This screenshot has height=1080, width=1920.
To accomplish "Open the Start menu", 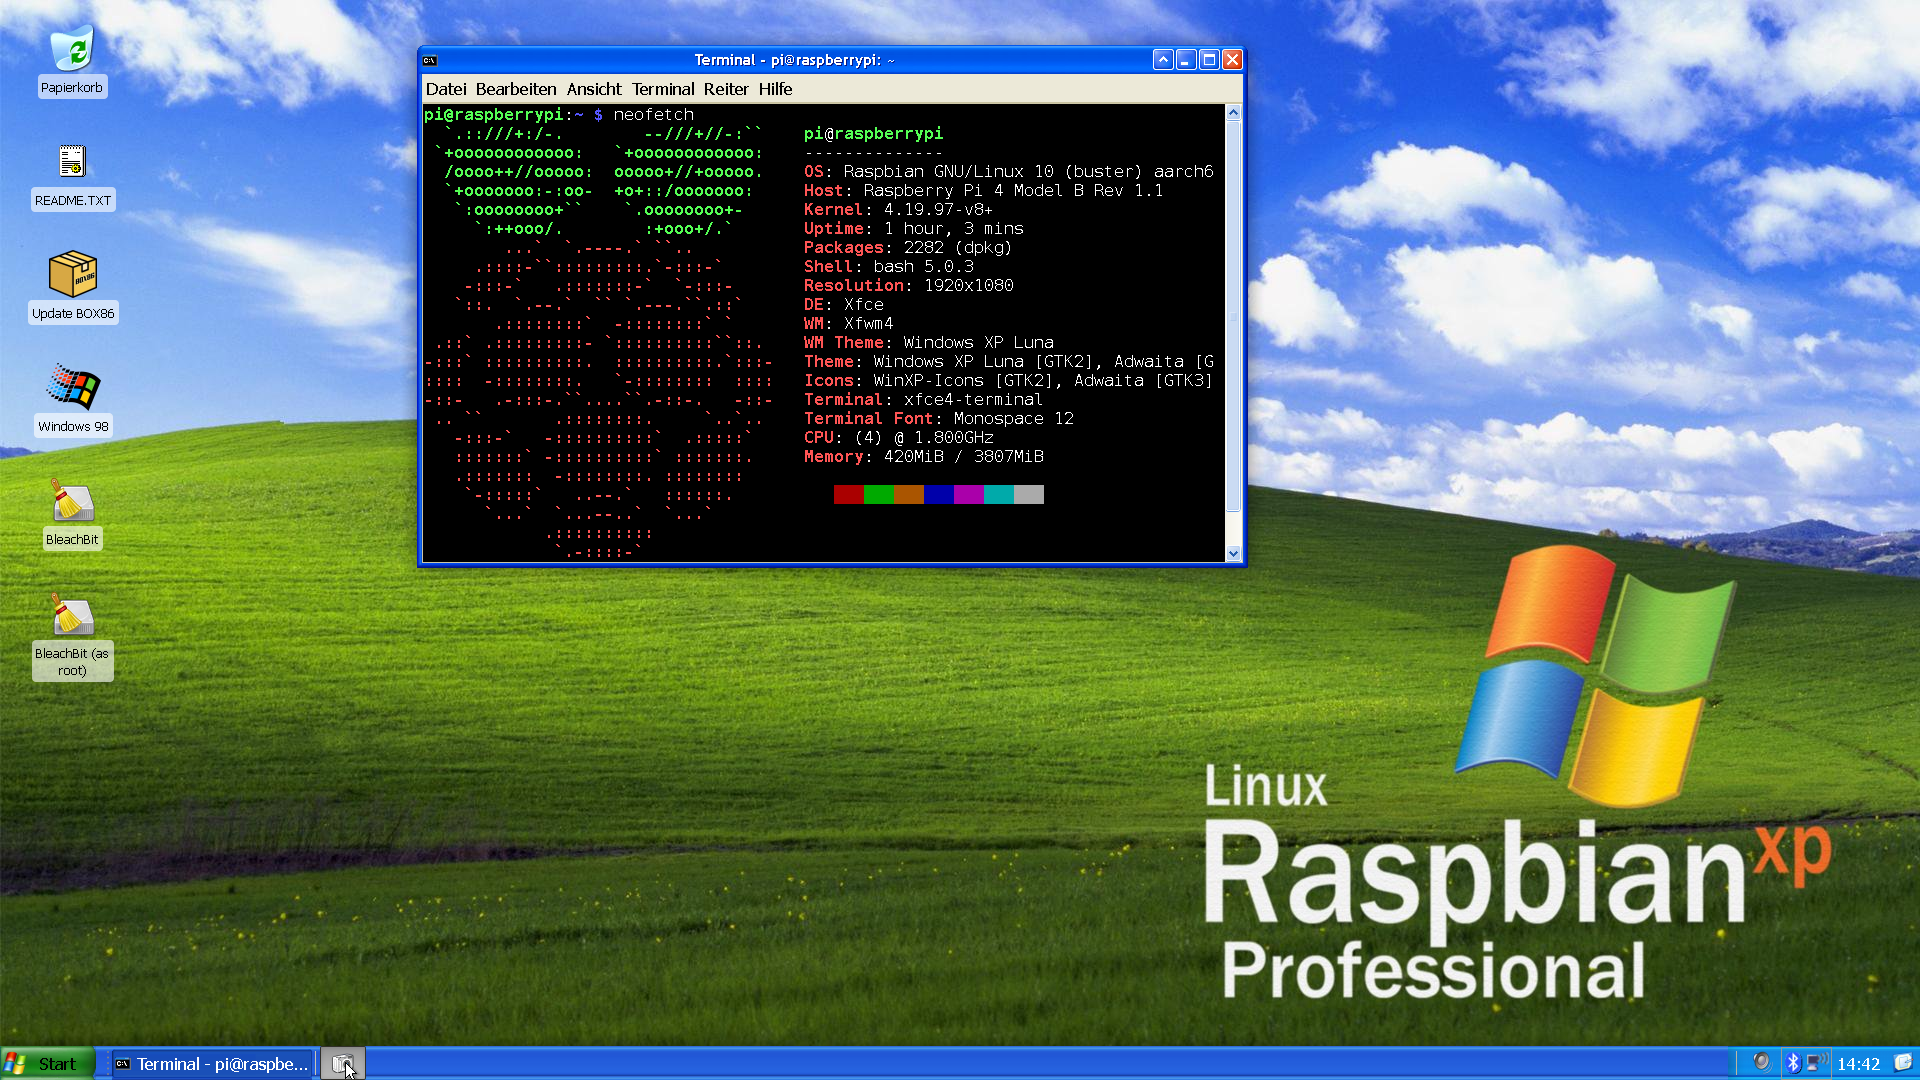I will [x=48, y=1064].
